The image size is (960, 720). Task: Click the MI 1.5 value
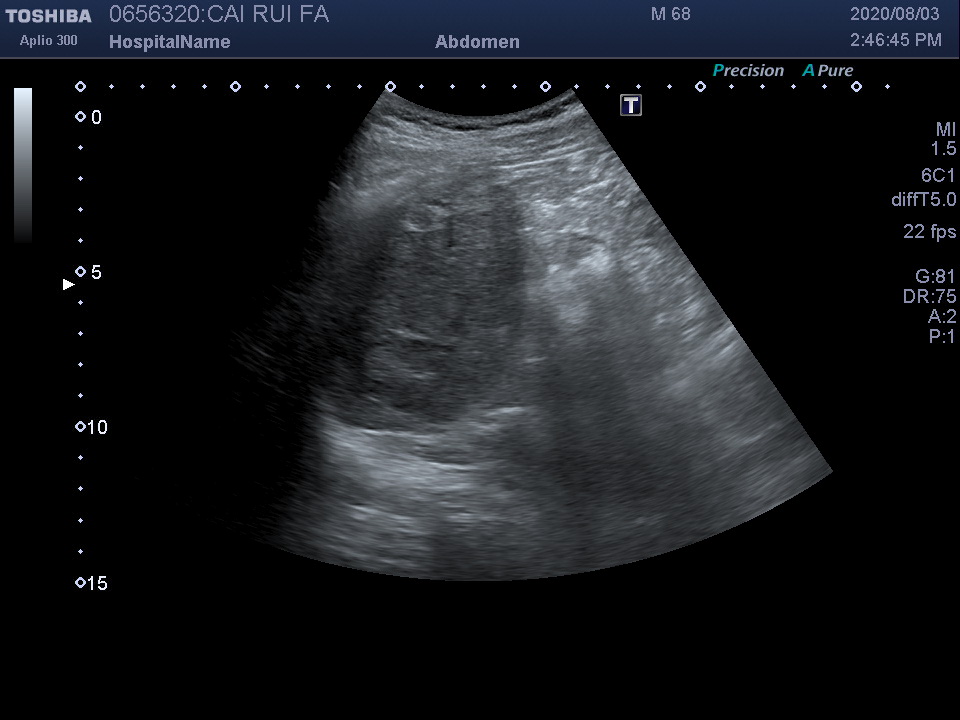click(943, 138)
